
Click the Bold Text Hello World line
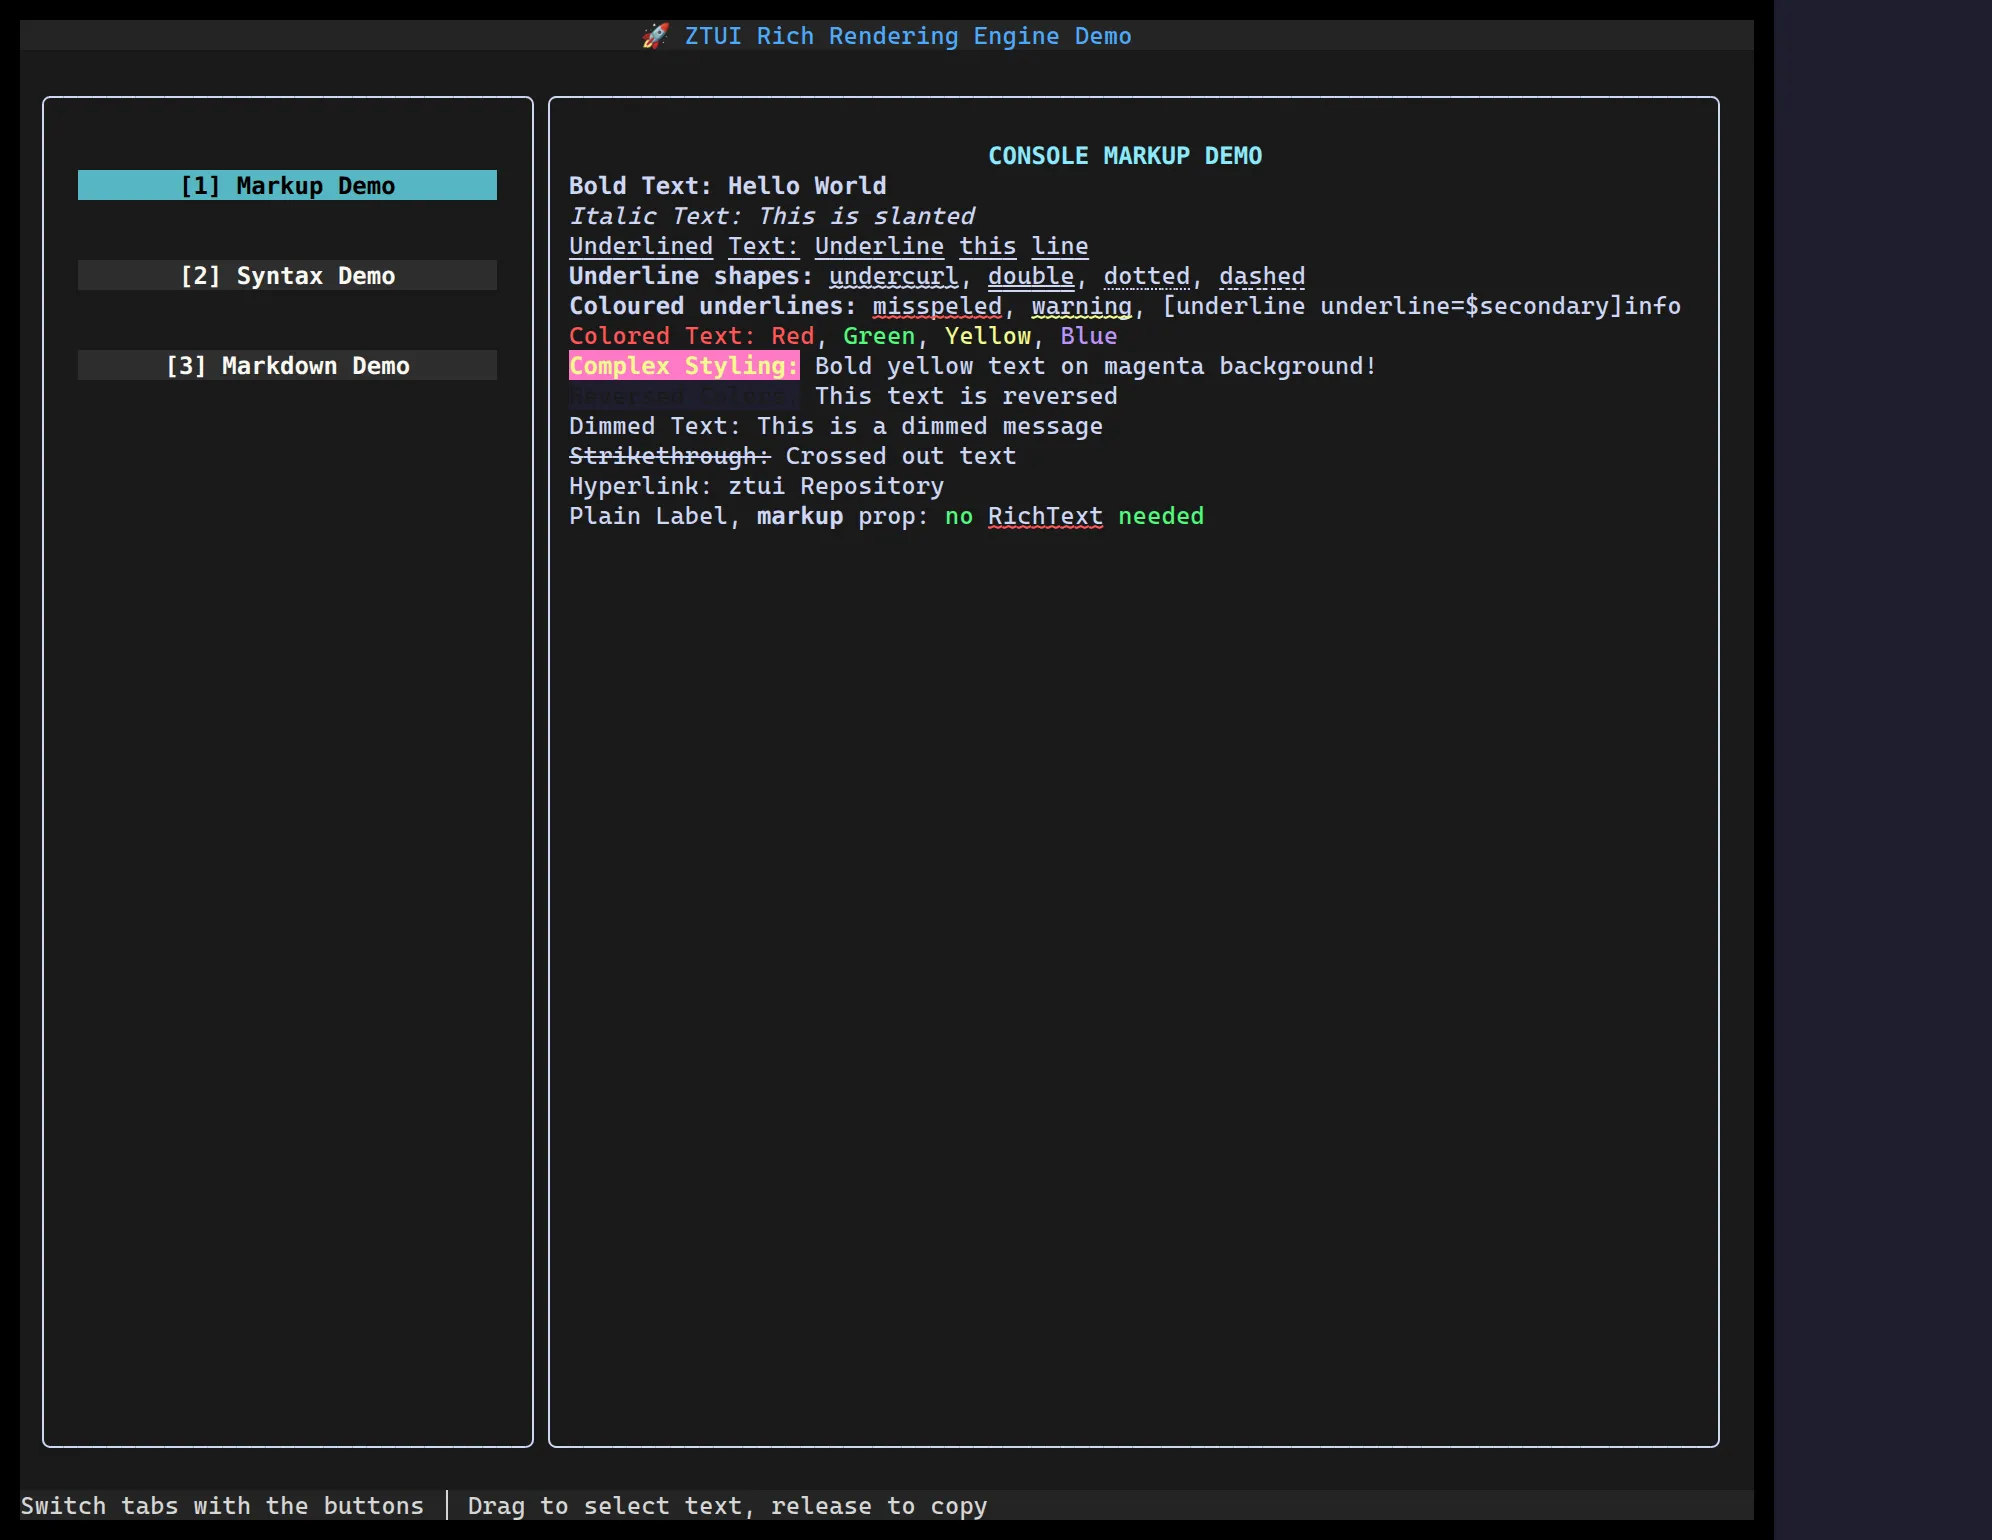click(728, 186)
